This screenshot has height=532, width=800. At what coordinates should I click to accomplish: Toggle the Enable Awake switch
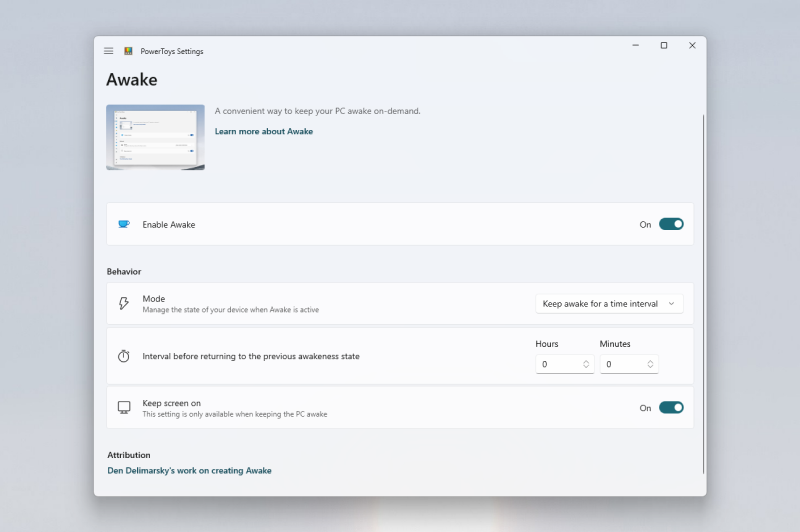click(671, 224)
